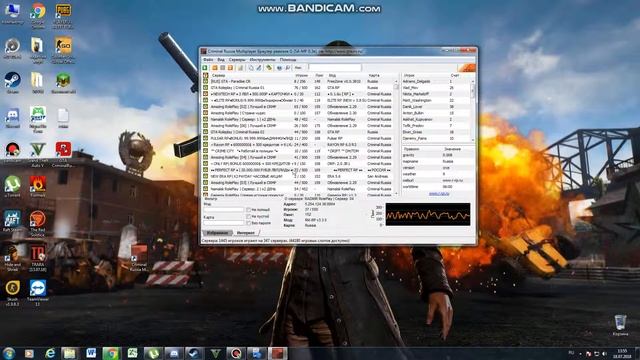Click the Add Server toolbar icon
640x360 pixels.
215,68
